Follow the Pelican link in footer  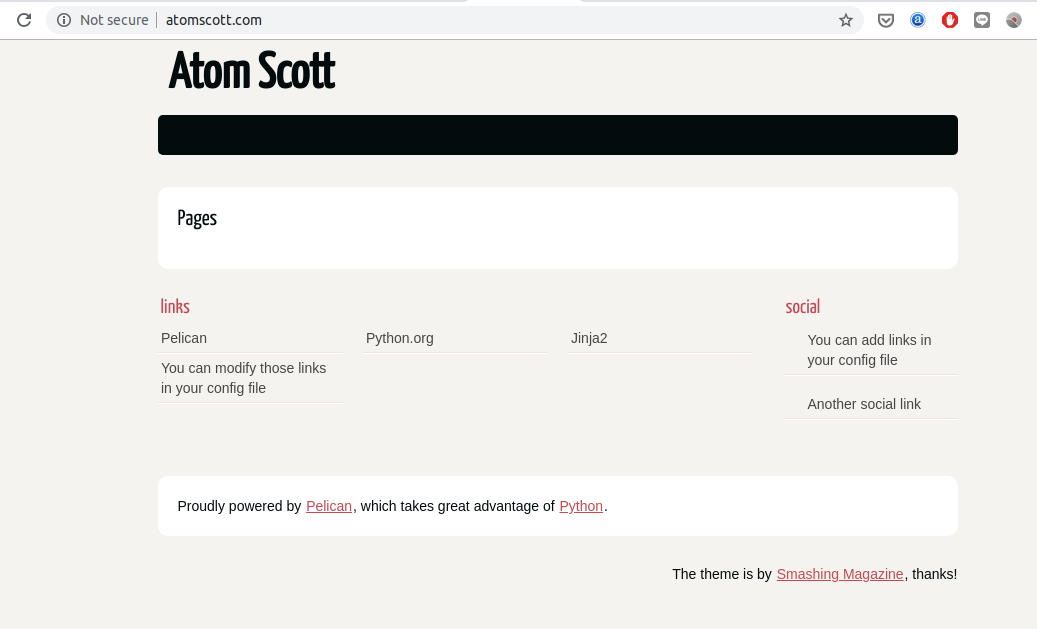(x=329, y=506)
